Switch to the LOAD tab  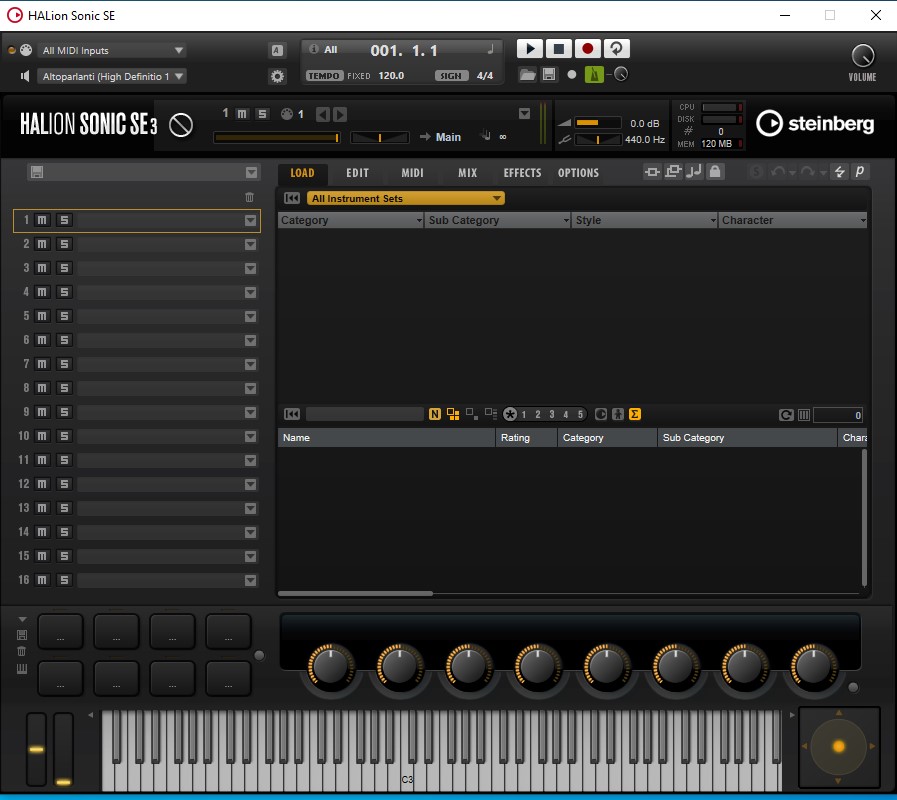(x=302, y=173)
